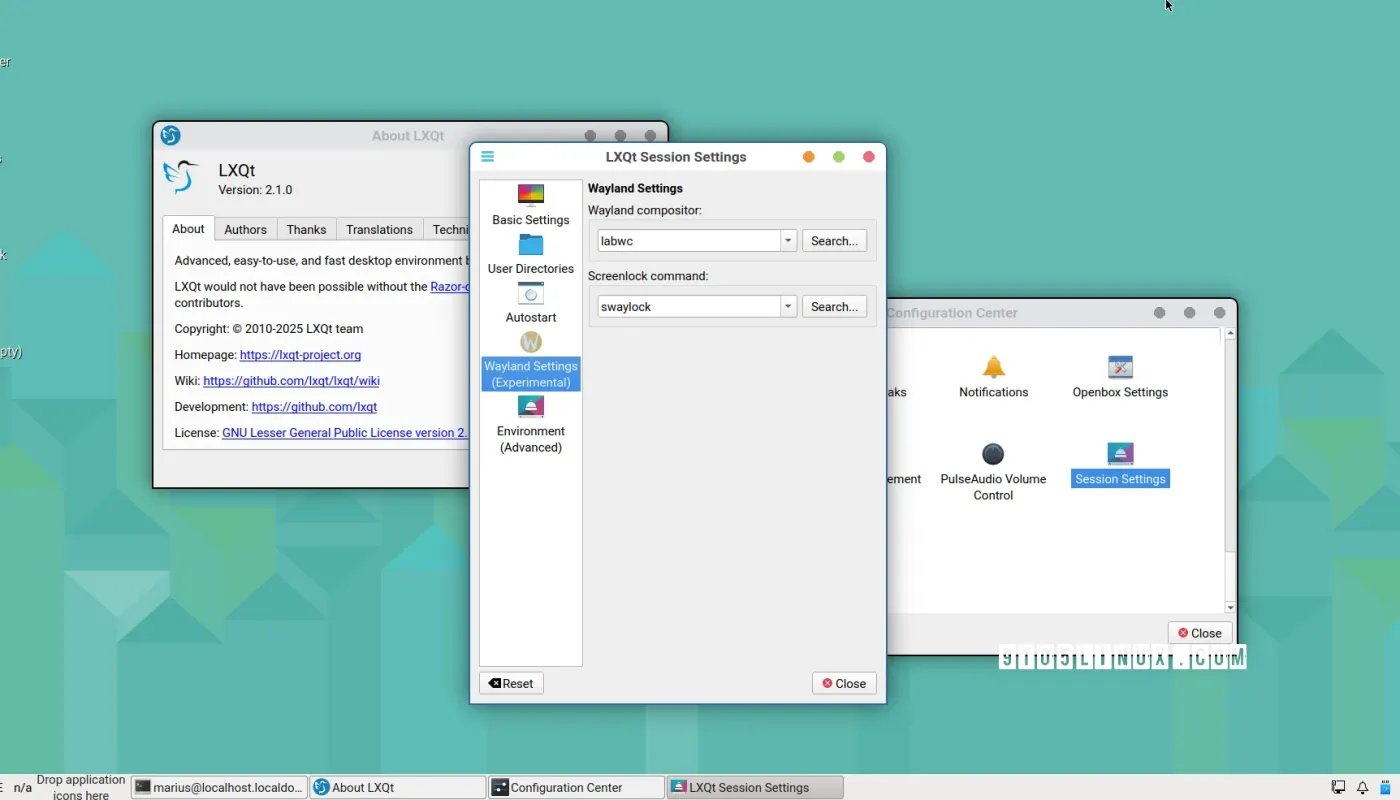Select Session Settings icon in Configuration Center
Image resolution: width=1400 pixels, height=800 pixels.
click(x=1120, y=454)
